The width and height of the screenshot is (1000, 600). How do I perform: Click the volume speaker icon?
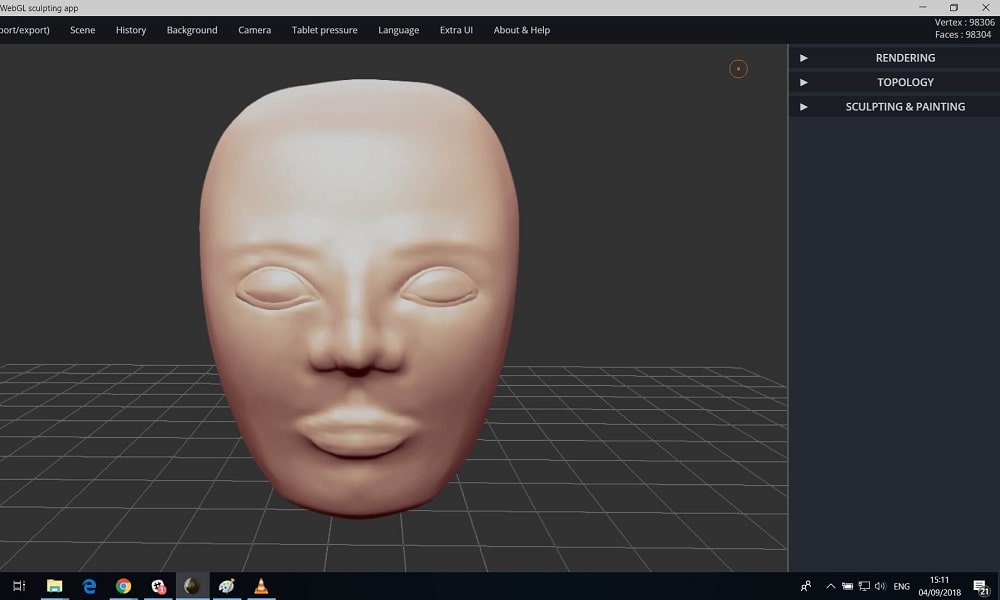tap(880, 586)
